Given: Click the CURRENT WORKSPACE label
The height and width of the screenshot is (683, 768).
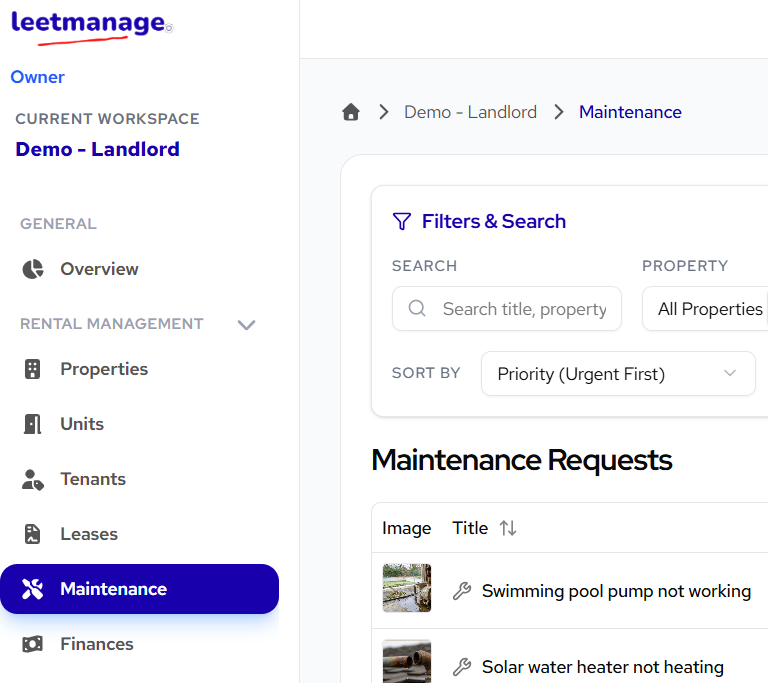Looking at the screenshot, I should pos(107,119).
